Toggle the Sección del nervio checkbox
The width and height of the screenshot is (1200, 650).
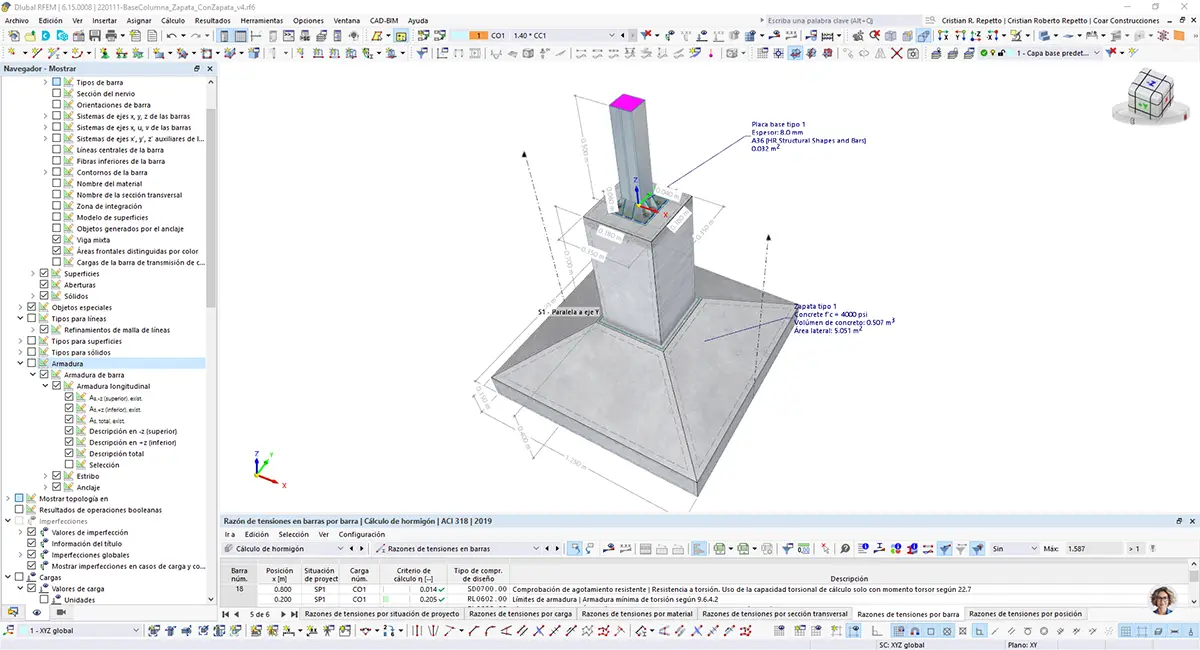(56, 93)
